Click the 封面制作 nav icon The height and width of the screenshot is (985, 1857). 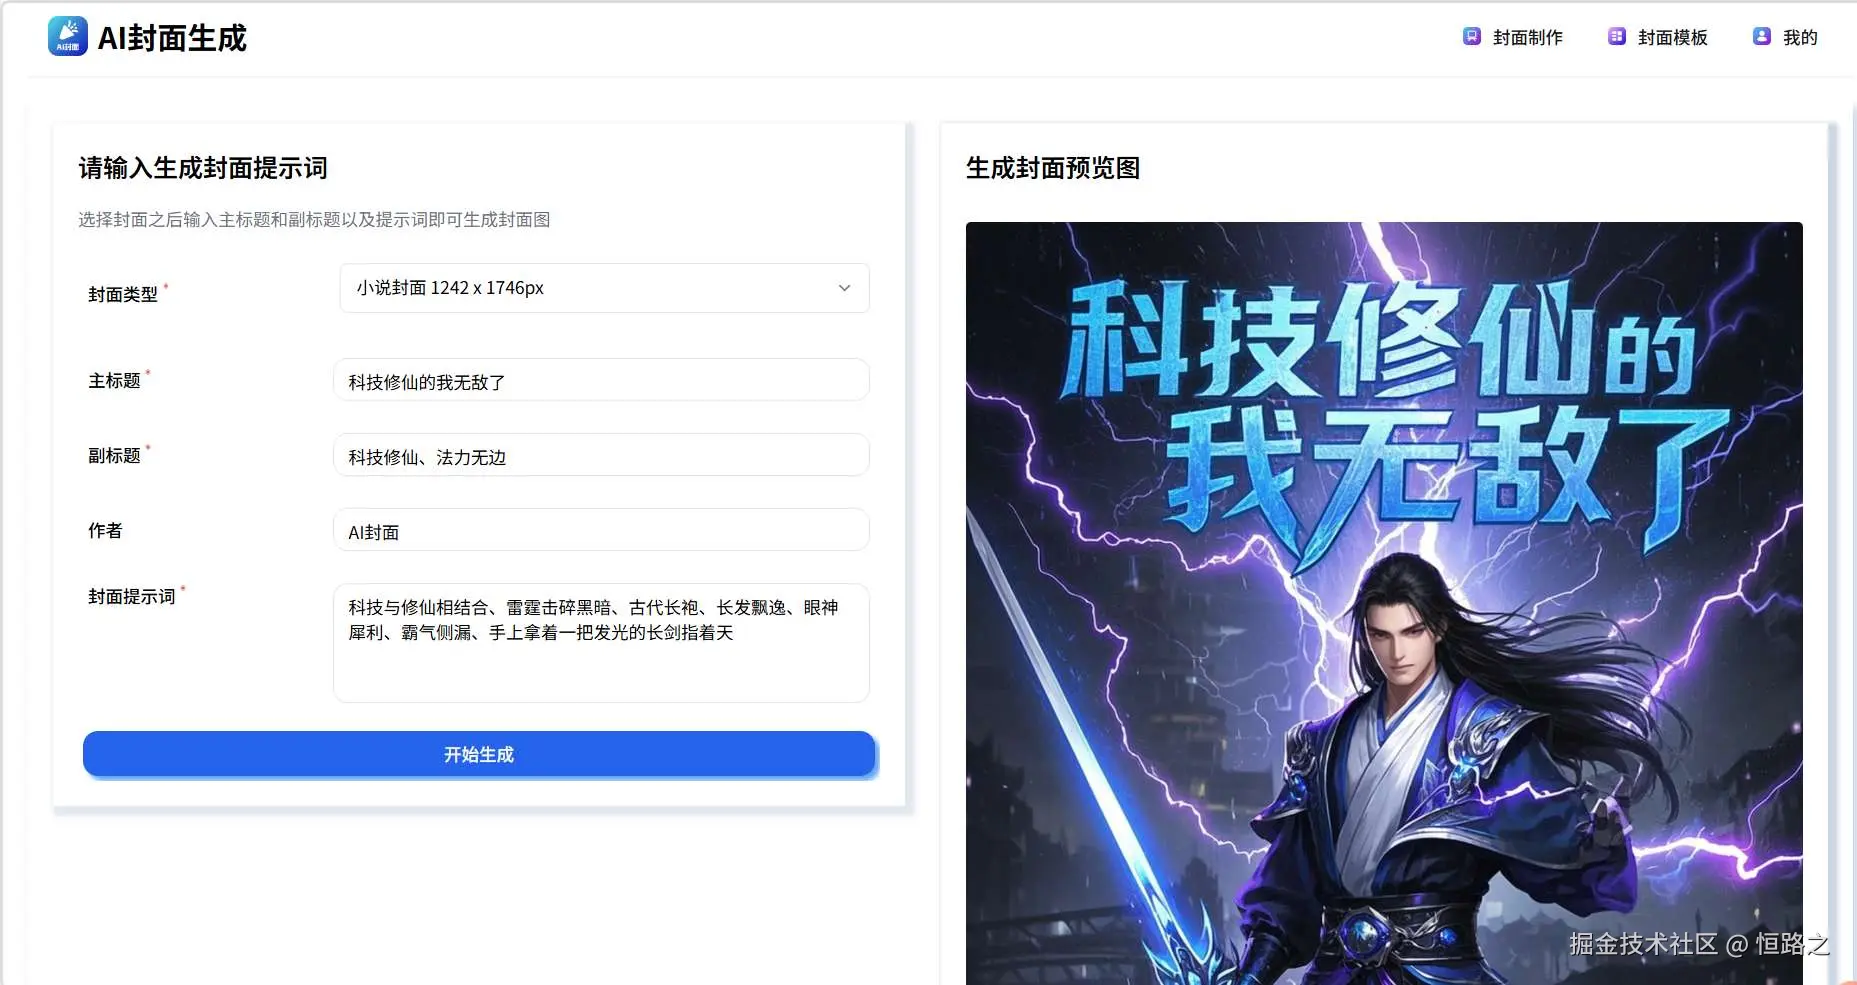pos(1472,37)
